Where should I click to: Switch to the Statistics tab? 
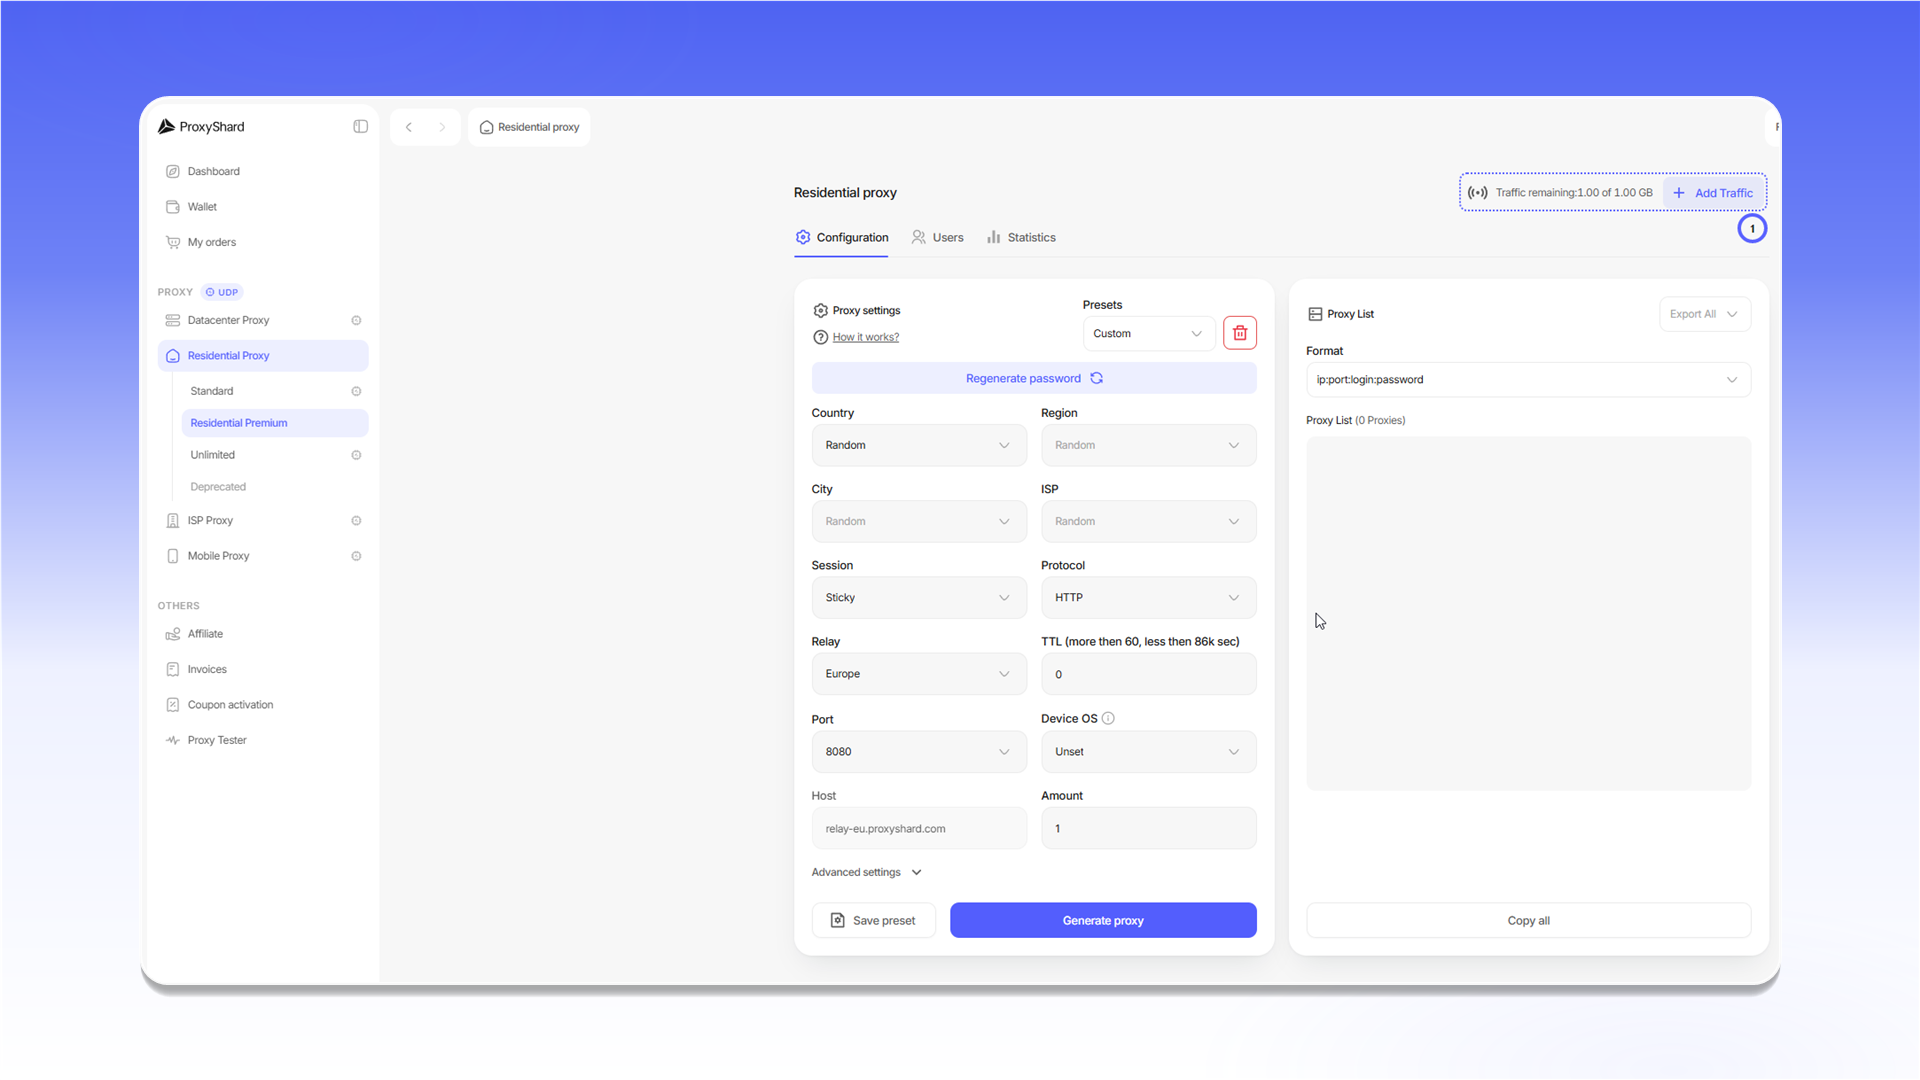1021,238
